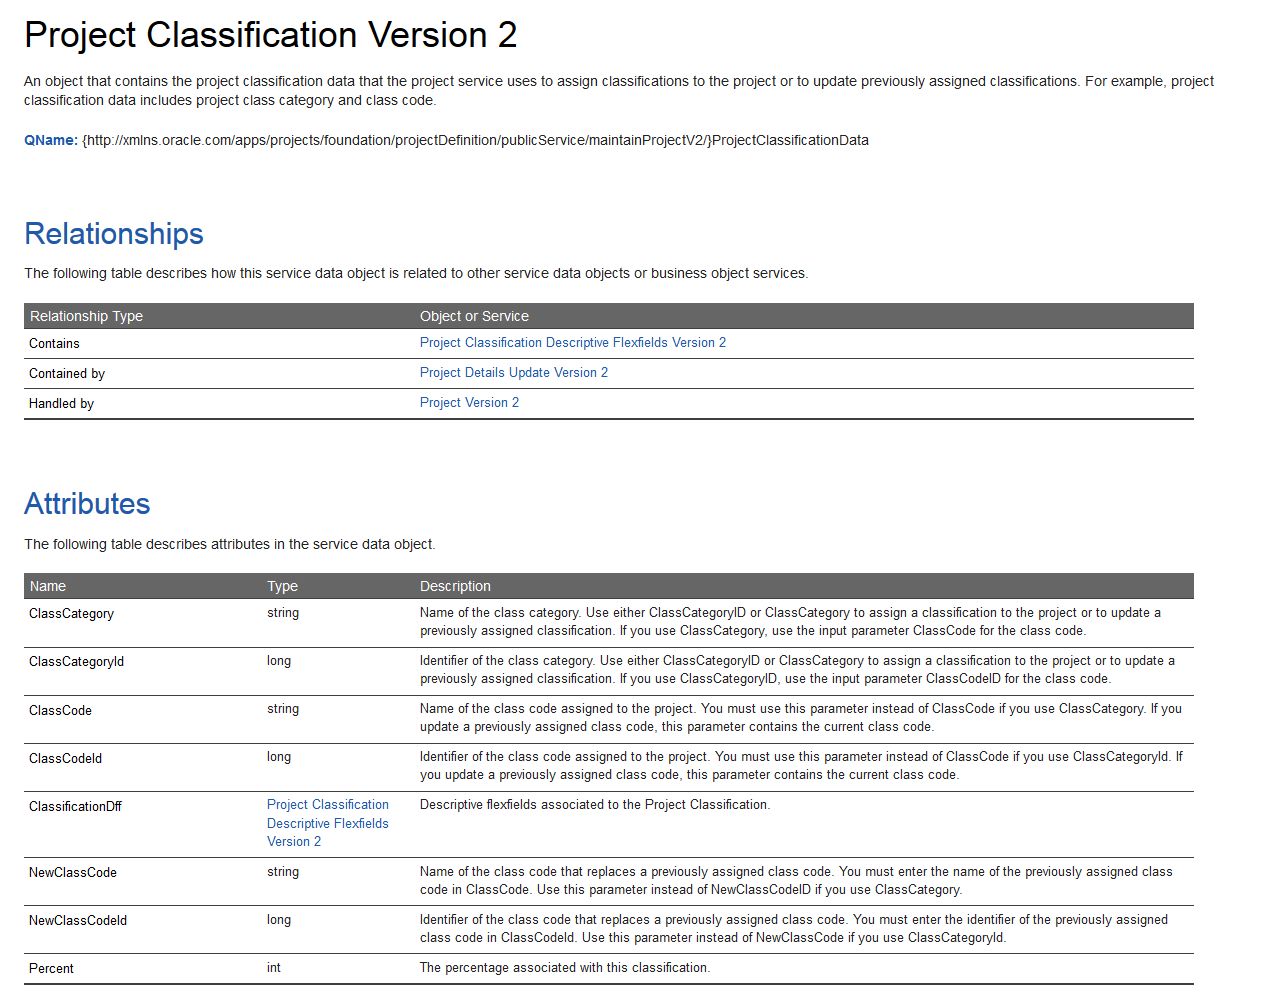Image resolution: width=1272 pixels, height=997 pixels.
Task: Follow the Project Version 2 link
Action: pyautogui.click(x=469, y=403)
